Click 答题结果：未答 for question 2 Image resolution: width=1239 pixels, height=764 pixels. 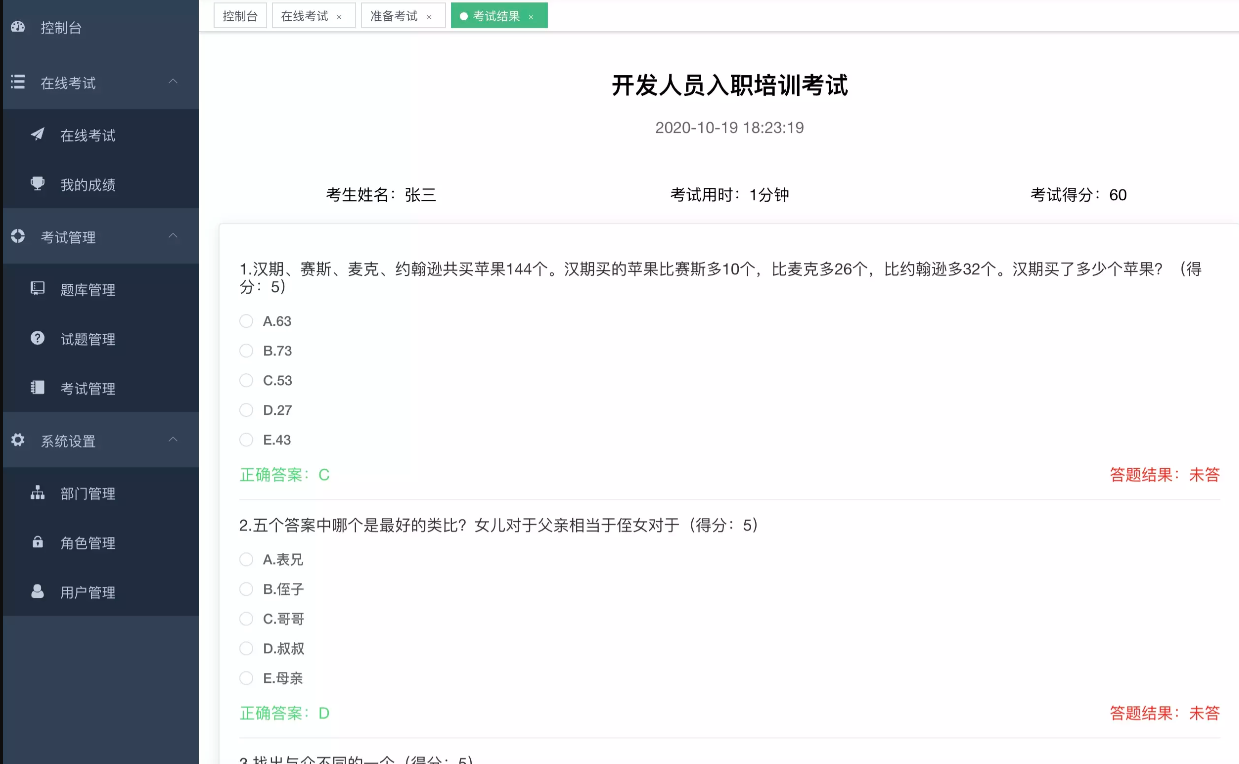[1165, 713]
